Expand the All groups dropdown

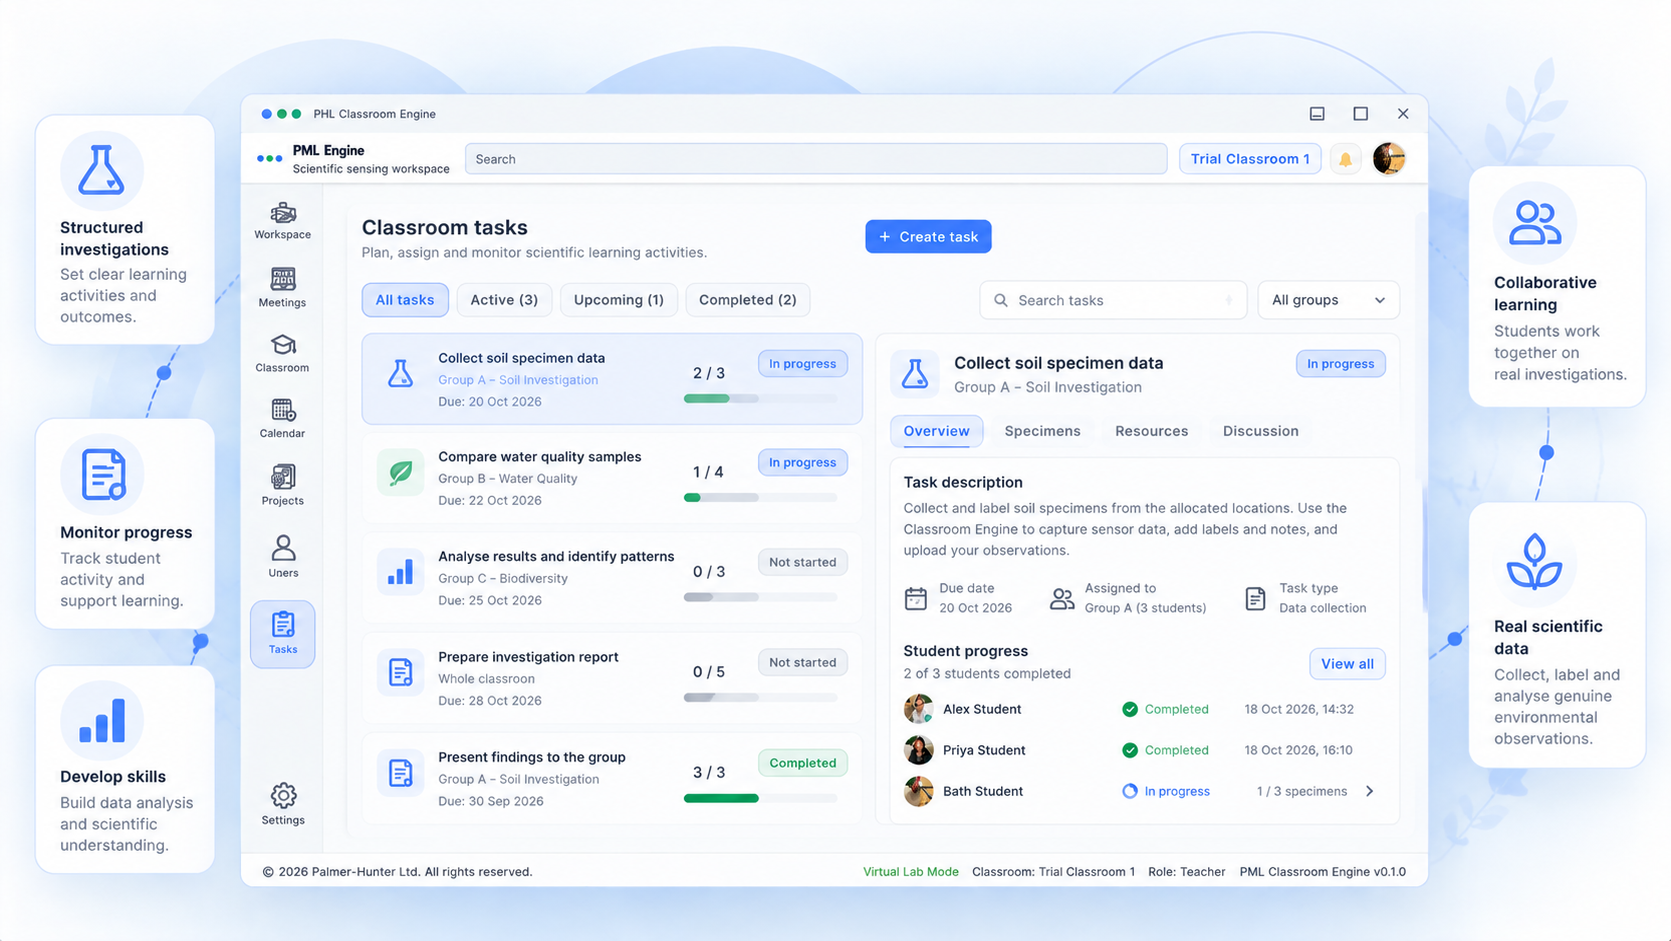pyautogui.click(x=1328, y=300)
